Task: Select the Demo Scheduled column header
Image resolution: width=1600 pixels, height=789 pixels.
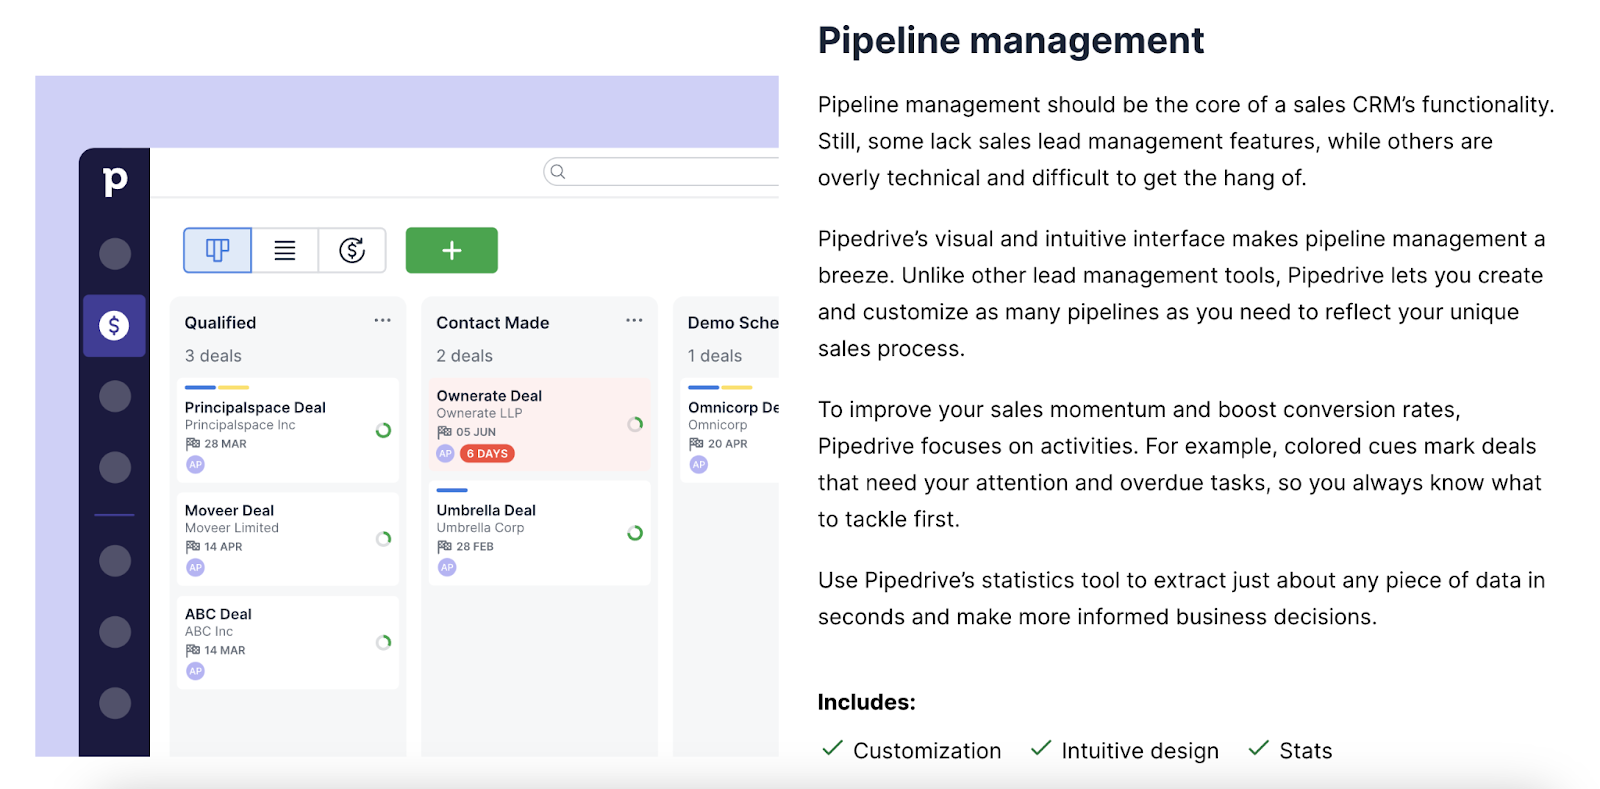Action: [x=732, y=323]
